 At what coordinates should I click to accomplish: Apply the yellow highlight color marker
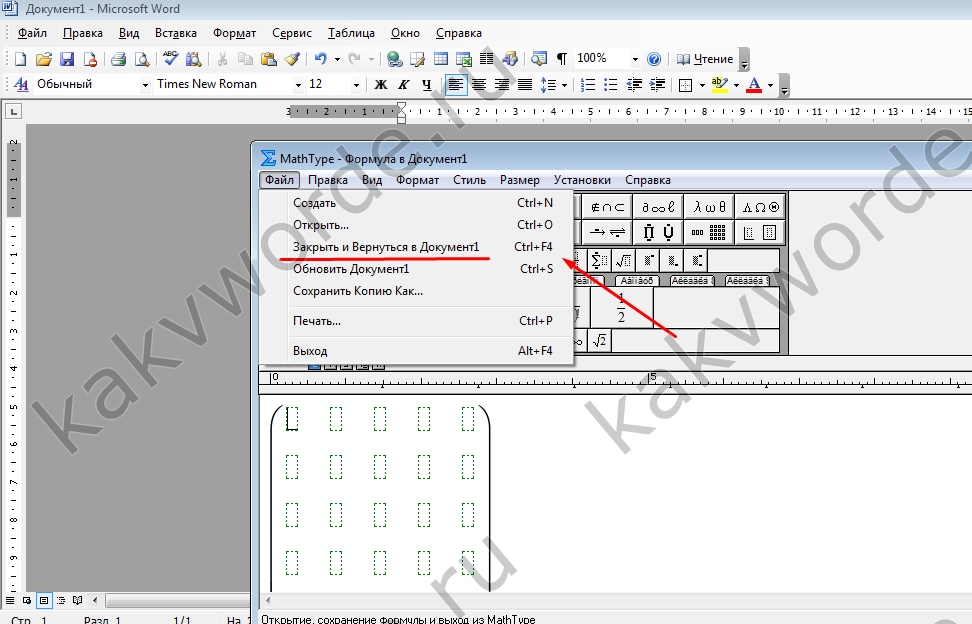tap(720, 85)
